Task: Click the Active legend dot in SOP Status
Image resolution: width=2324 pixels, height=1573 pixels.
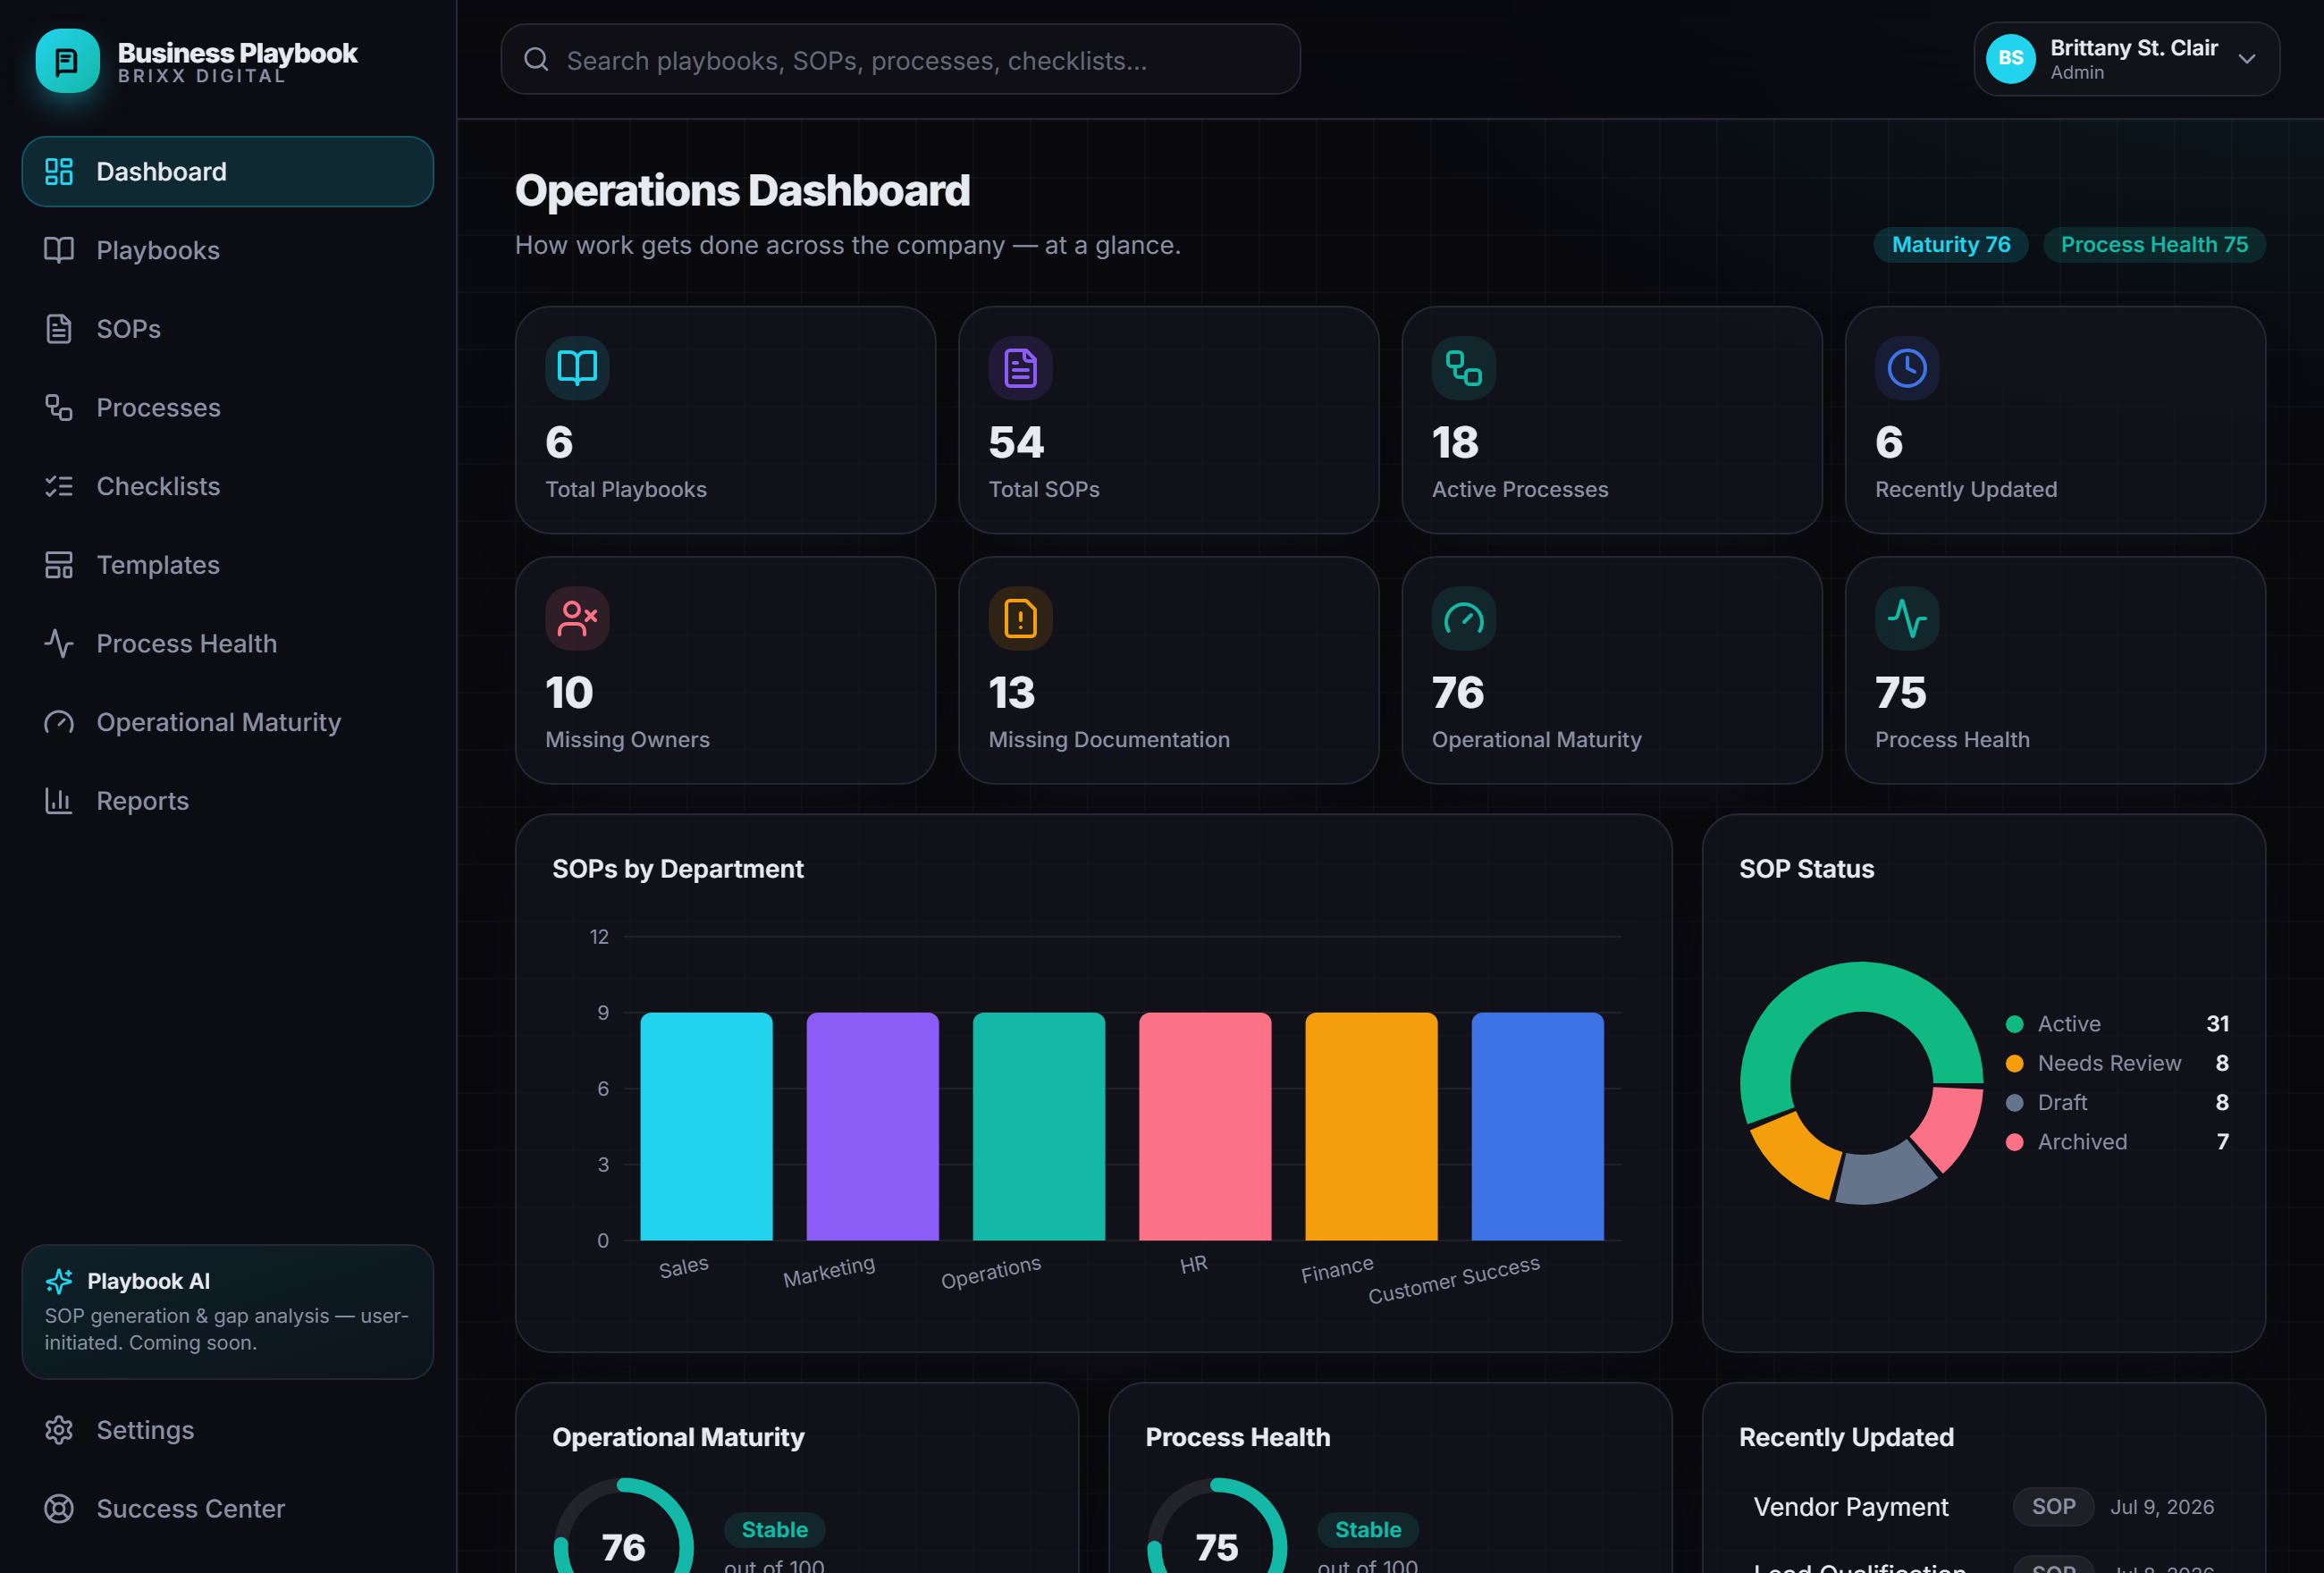Action: [x=2014, y=1024]
